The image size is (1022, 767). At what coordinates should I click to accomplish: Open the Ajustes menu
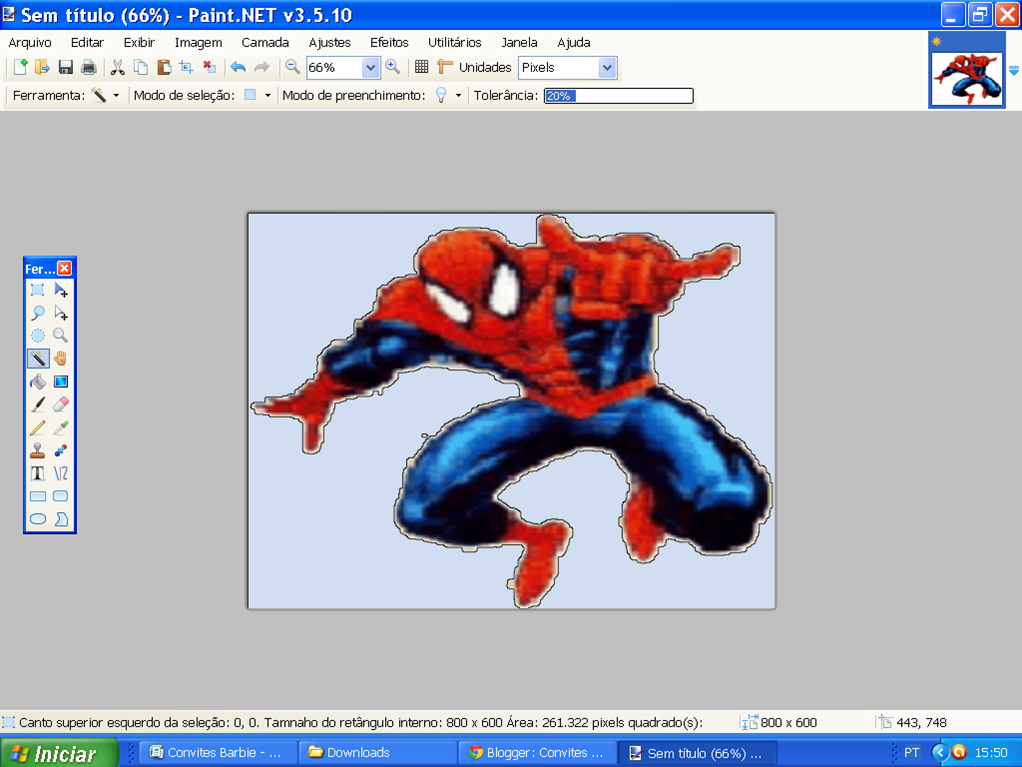(330, 42)
